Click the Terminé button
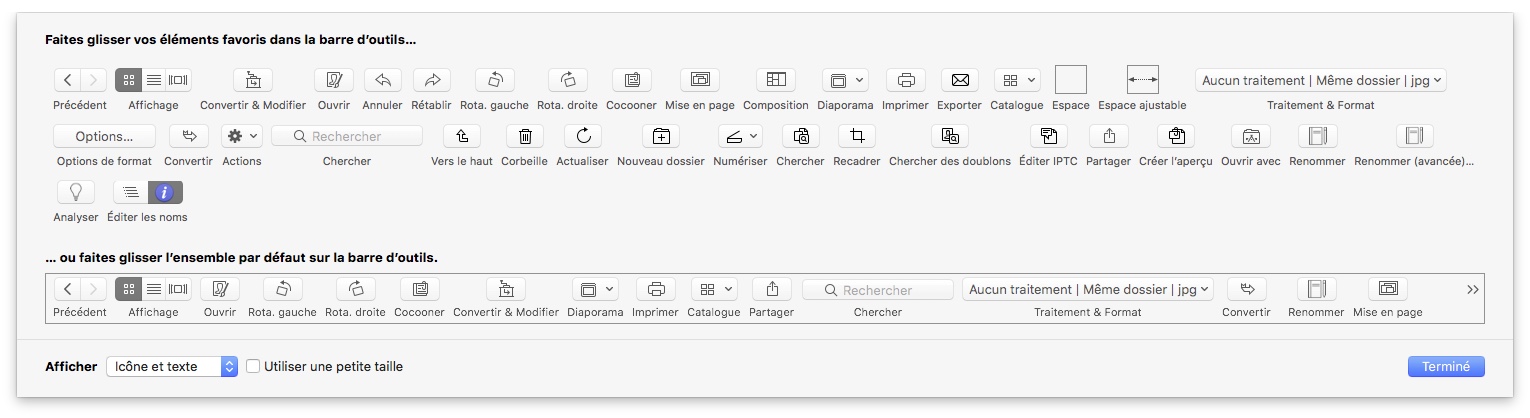Image resolution: width=1530 pixels, height=418 pixels. coord(1446,367)
